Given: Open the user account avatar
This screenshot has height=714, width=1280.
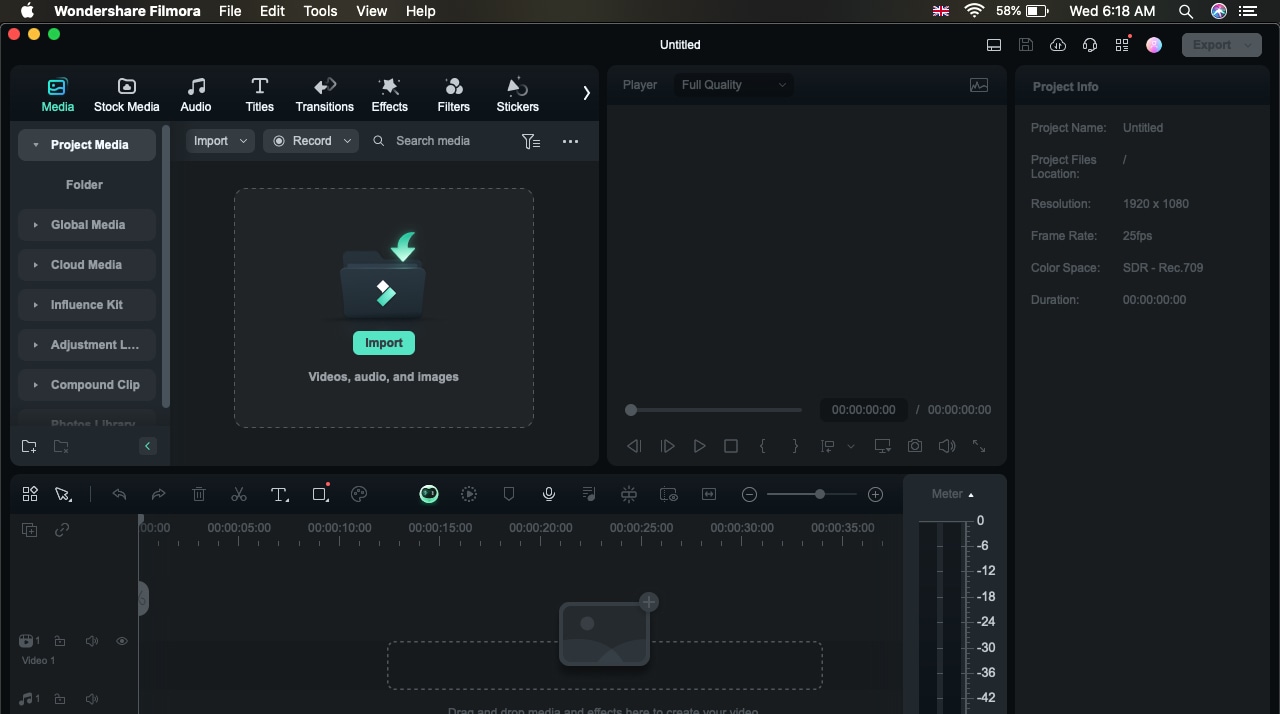Looking at the screenshot, I should (x=1154, y=45).
